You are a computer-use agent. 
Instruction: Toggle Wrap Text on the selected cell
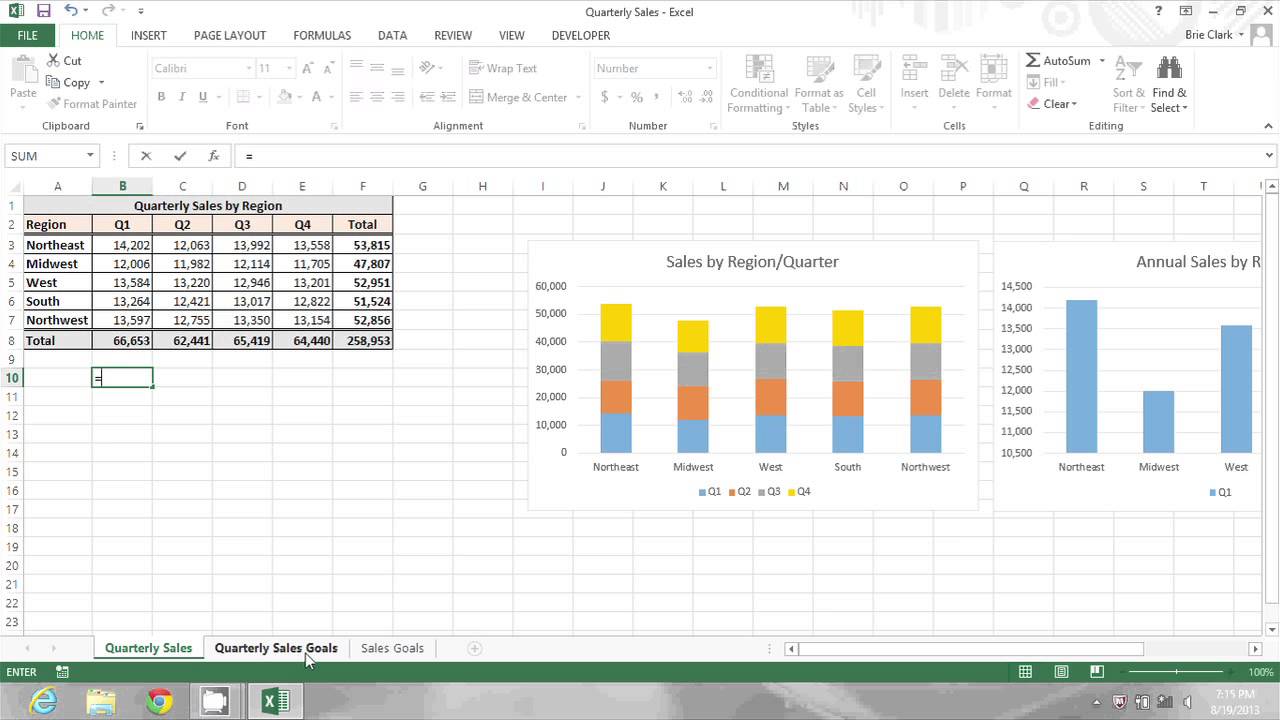tap(505, 68)
